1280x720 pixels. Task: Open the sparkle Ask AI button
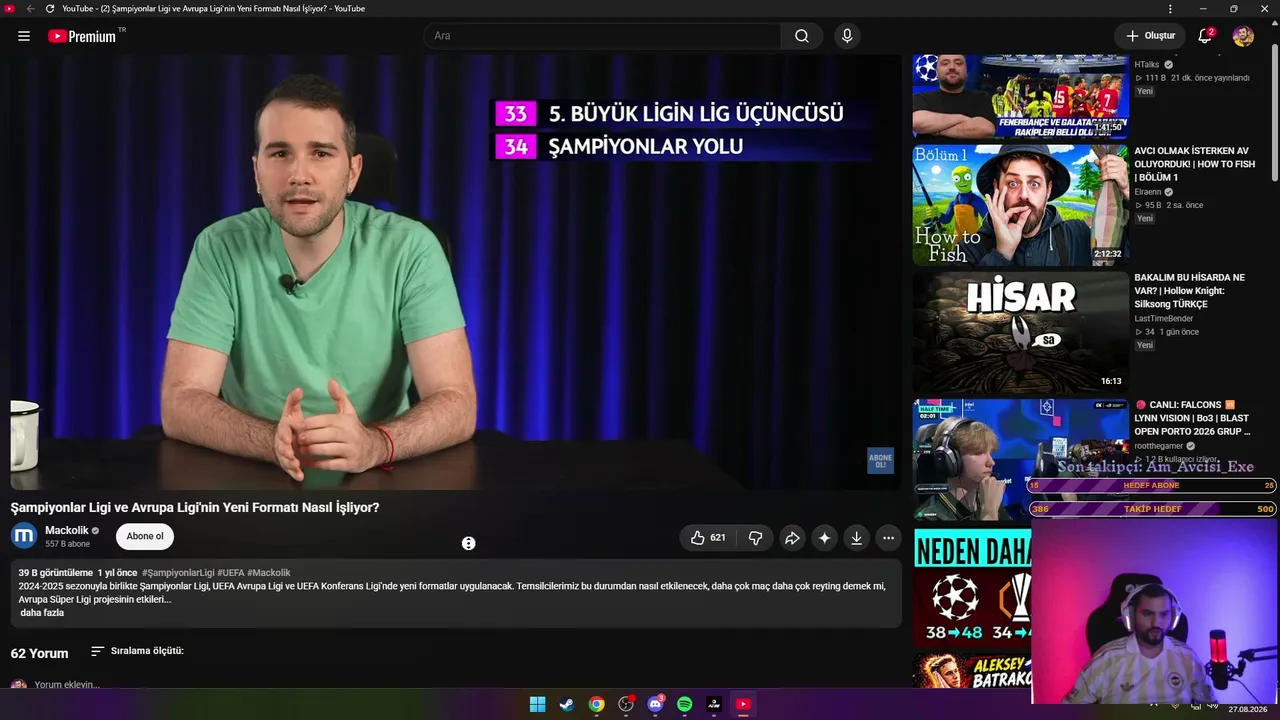click(824, 538)
